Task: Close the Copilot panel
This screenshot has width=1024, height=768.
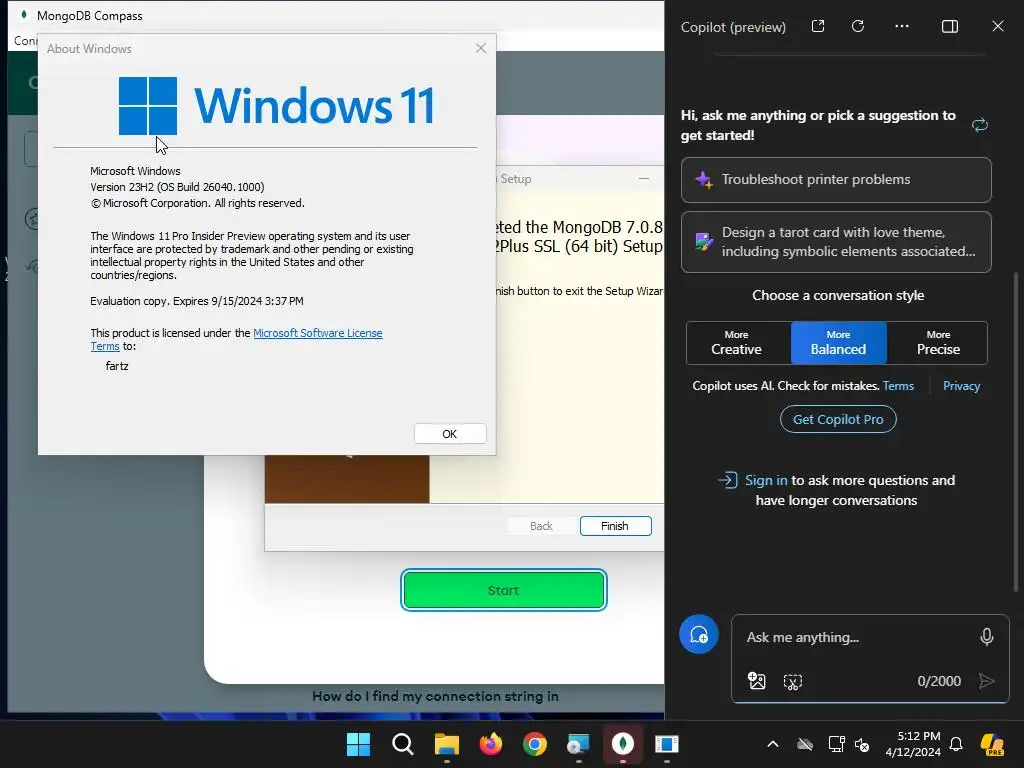Action: coord(997,26)
